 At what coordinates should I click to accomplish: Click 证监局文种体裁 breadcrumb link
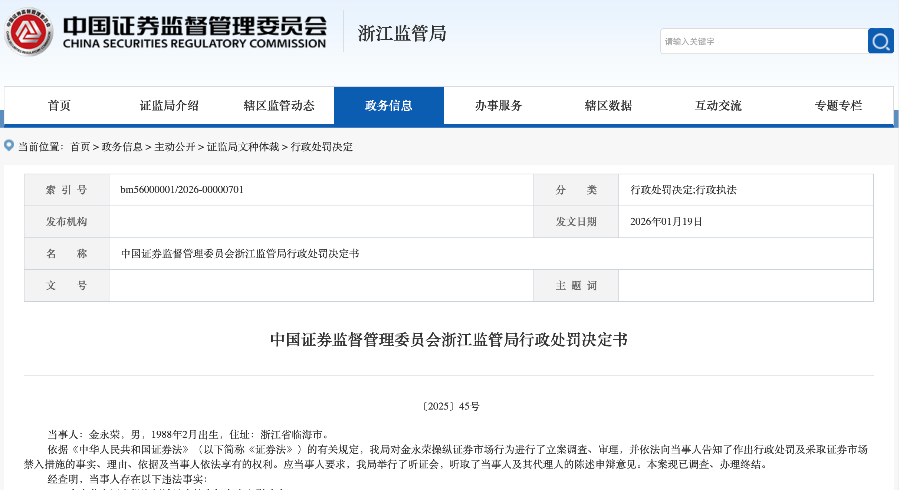243,147
